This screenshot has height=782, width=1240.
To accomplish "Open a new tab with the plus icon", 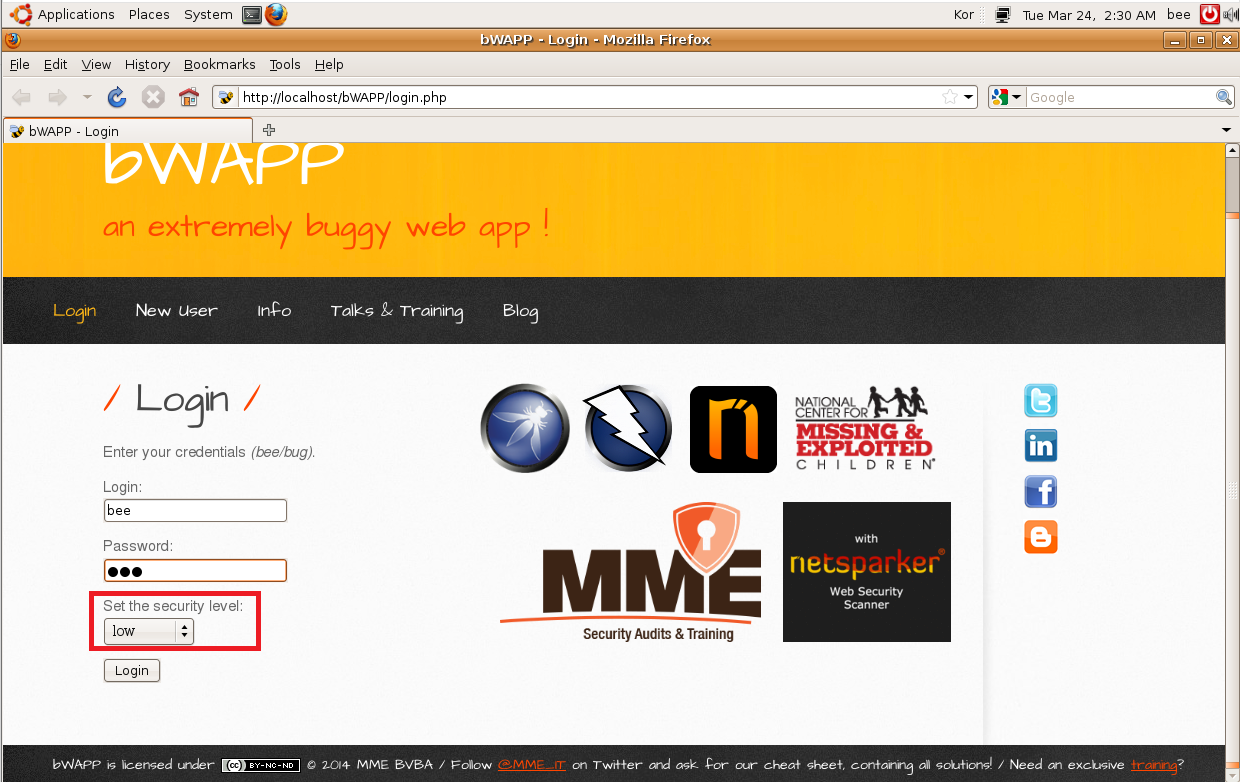I will (268, 130).
